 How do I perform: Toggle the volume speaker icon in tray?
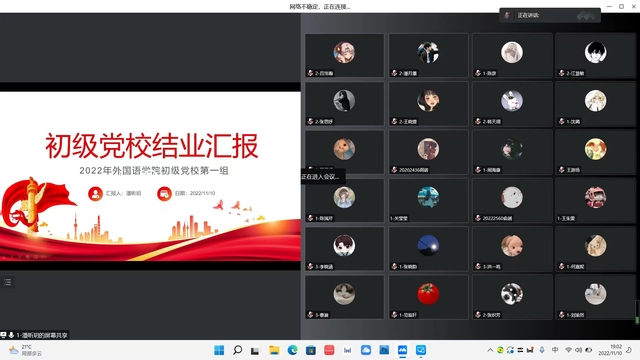tap(578, 350)
